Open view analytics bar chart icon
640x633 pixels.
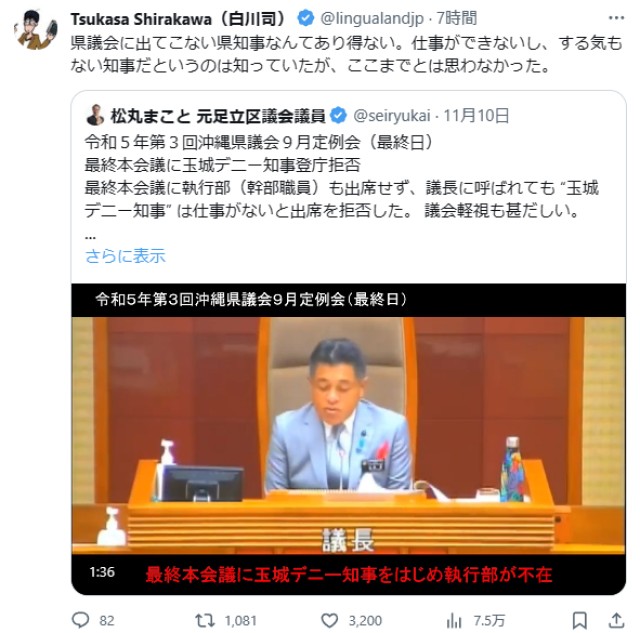(454, 621)
